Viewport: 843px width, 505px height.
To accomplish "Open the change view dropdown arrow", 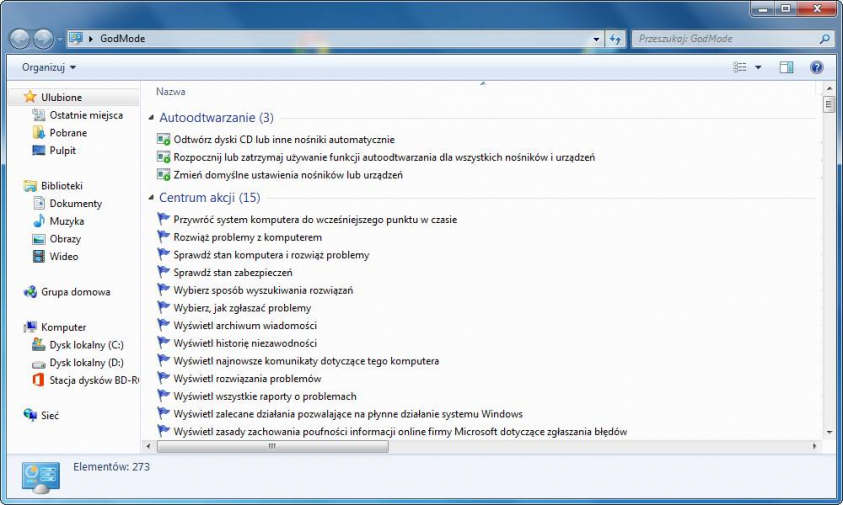I will click(x=758, y=67).
